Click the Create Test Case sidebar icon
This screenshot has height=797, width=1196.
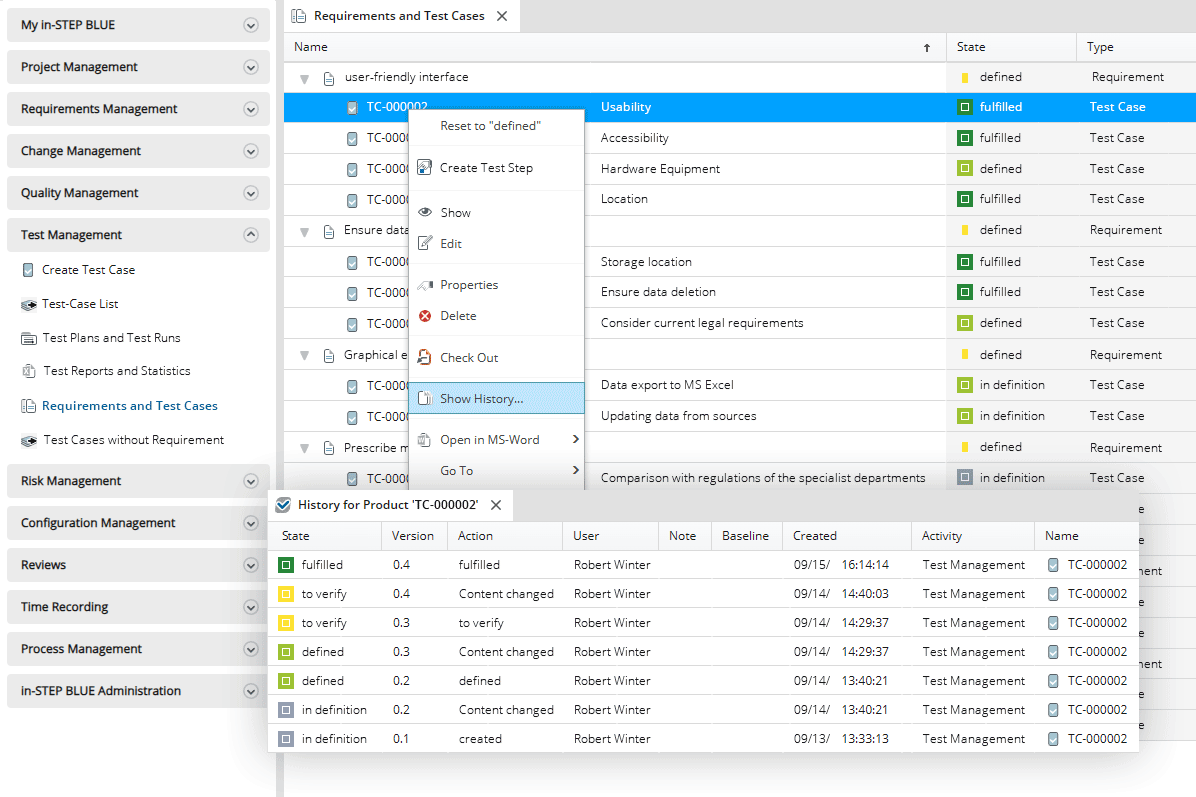click(x=28, y=270)
